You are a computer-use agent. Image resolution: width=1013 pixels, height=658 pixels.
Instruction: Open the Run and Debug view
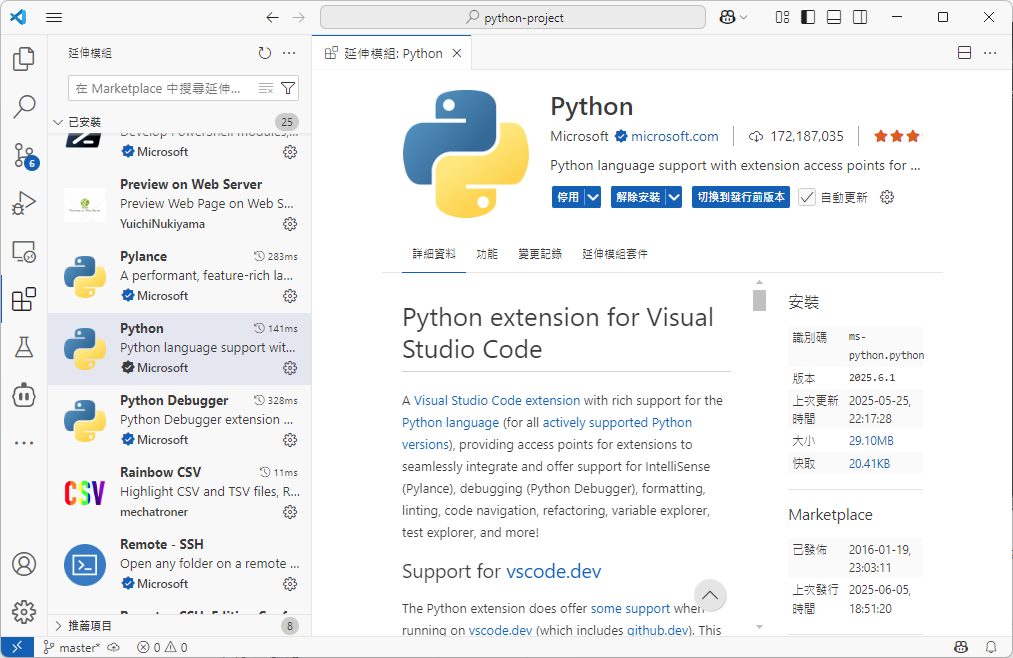24,203
